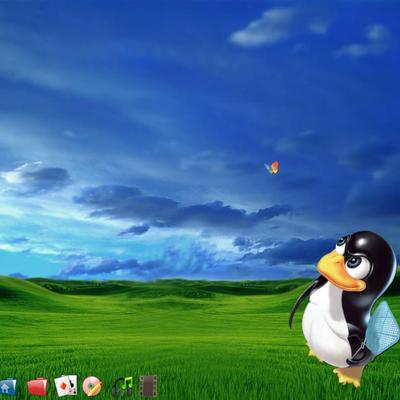The height and width of the screenshot is (400, 400).
Task: Open the red folder icon
Action: (37, 387)
